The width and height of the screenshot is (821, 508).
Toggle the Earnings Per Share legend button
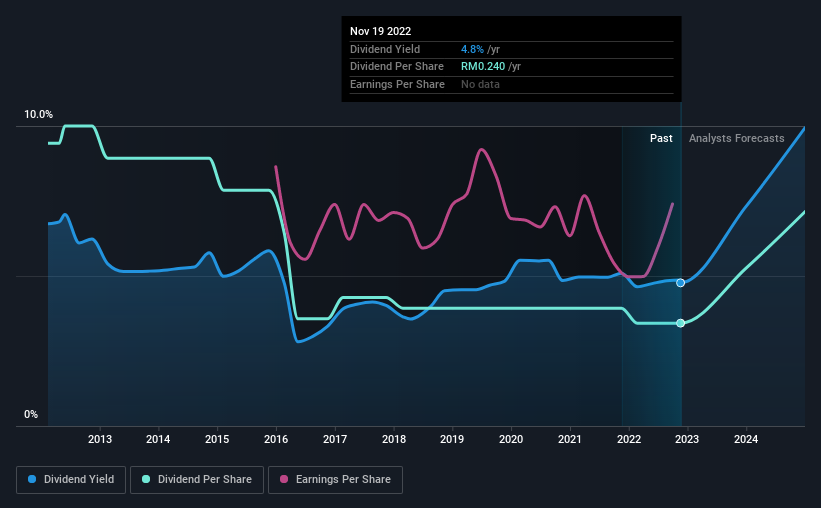pyautogui.click(x=335, y=480)
